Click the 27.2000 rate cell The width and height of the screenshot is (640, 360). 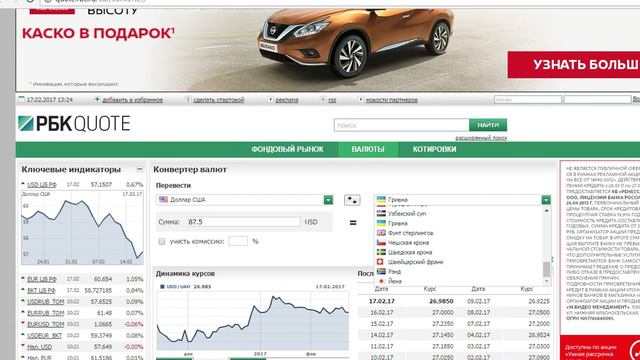coord(539,324)
